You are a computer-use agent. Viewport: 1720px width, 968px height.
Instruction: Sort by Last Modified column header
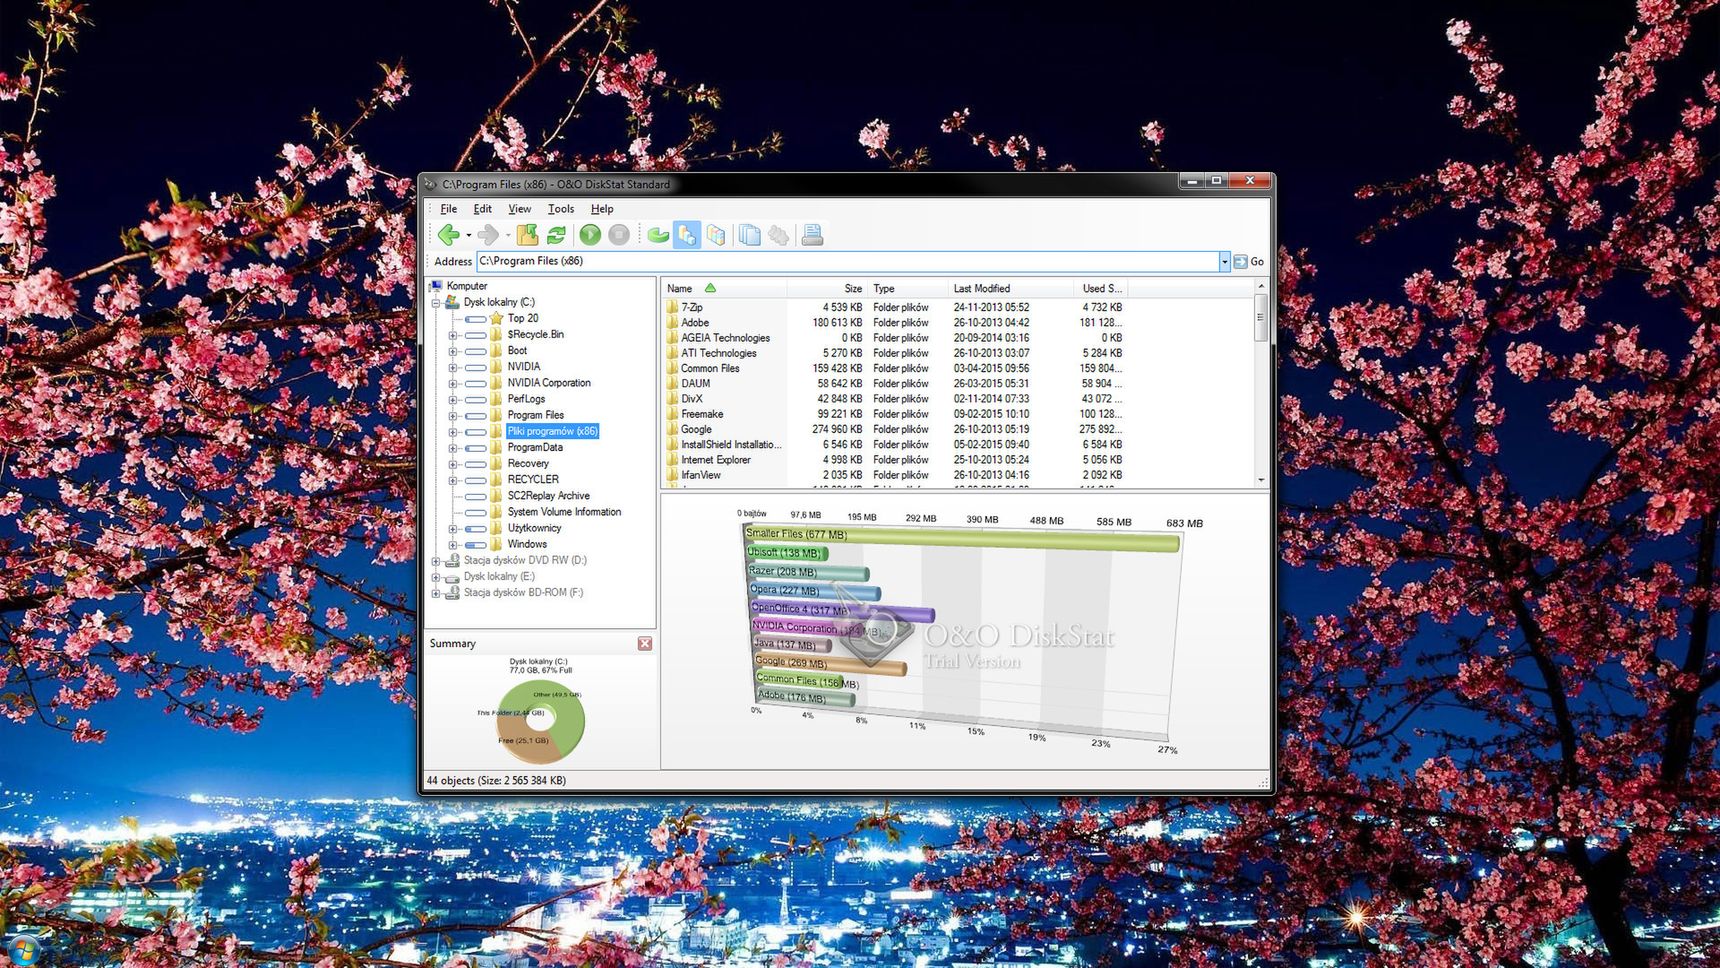click(1008, 289)
